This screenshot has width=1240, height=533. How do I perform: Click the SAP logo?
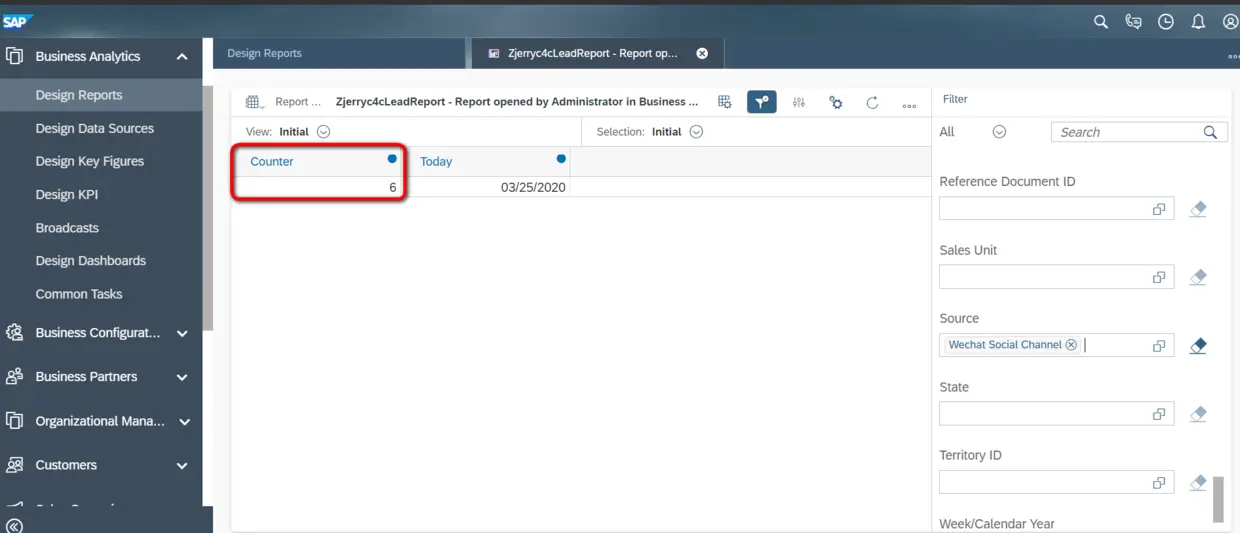coord(17,20)
